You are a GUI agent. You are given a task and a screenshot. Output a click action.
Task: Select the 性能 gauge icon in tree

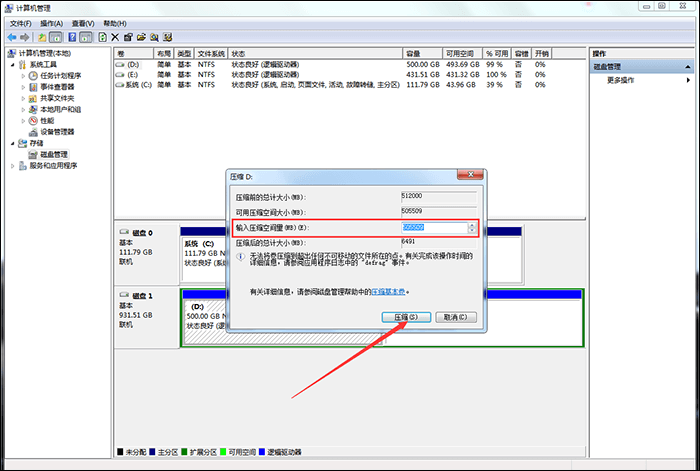tap(33, 121)
